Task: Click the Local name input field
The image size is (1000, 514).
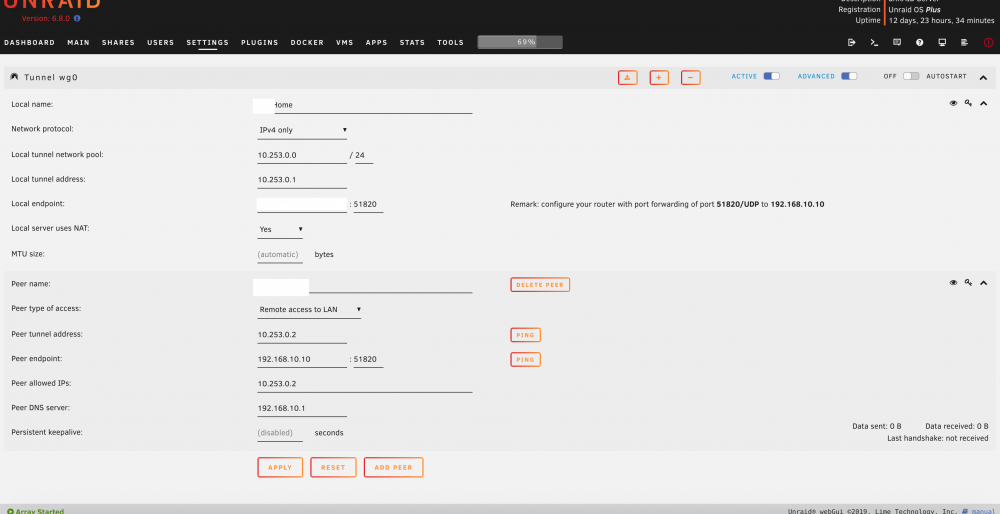Action: [x=364, y=105]
